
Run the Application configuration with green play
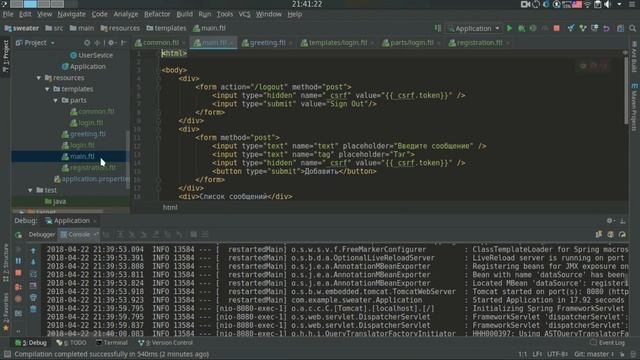pos(509,28)
